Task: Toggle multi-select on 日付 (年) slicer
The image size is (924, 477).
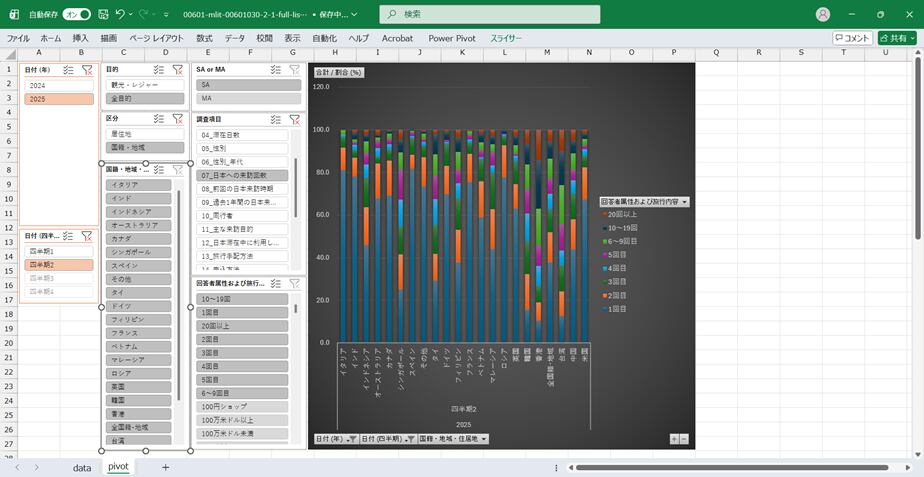Action: coord(68,70)
